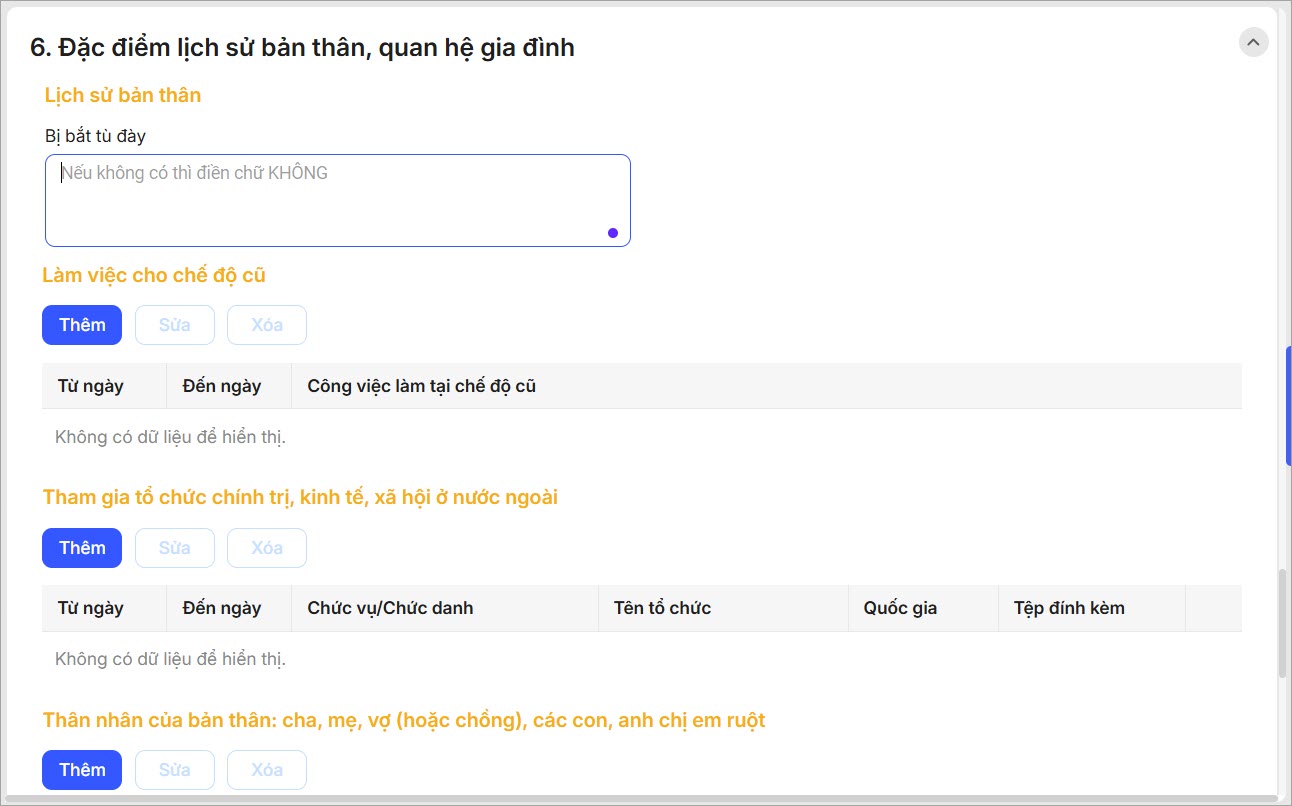
Task: Click 'Đến ngày' header in old regime table
Action: [222, 386]
